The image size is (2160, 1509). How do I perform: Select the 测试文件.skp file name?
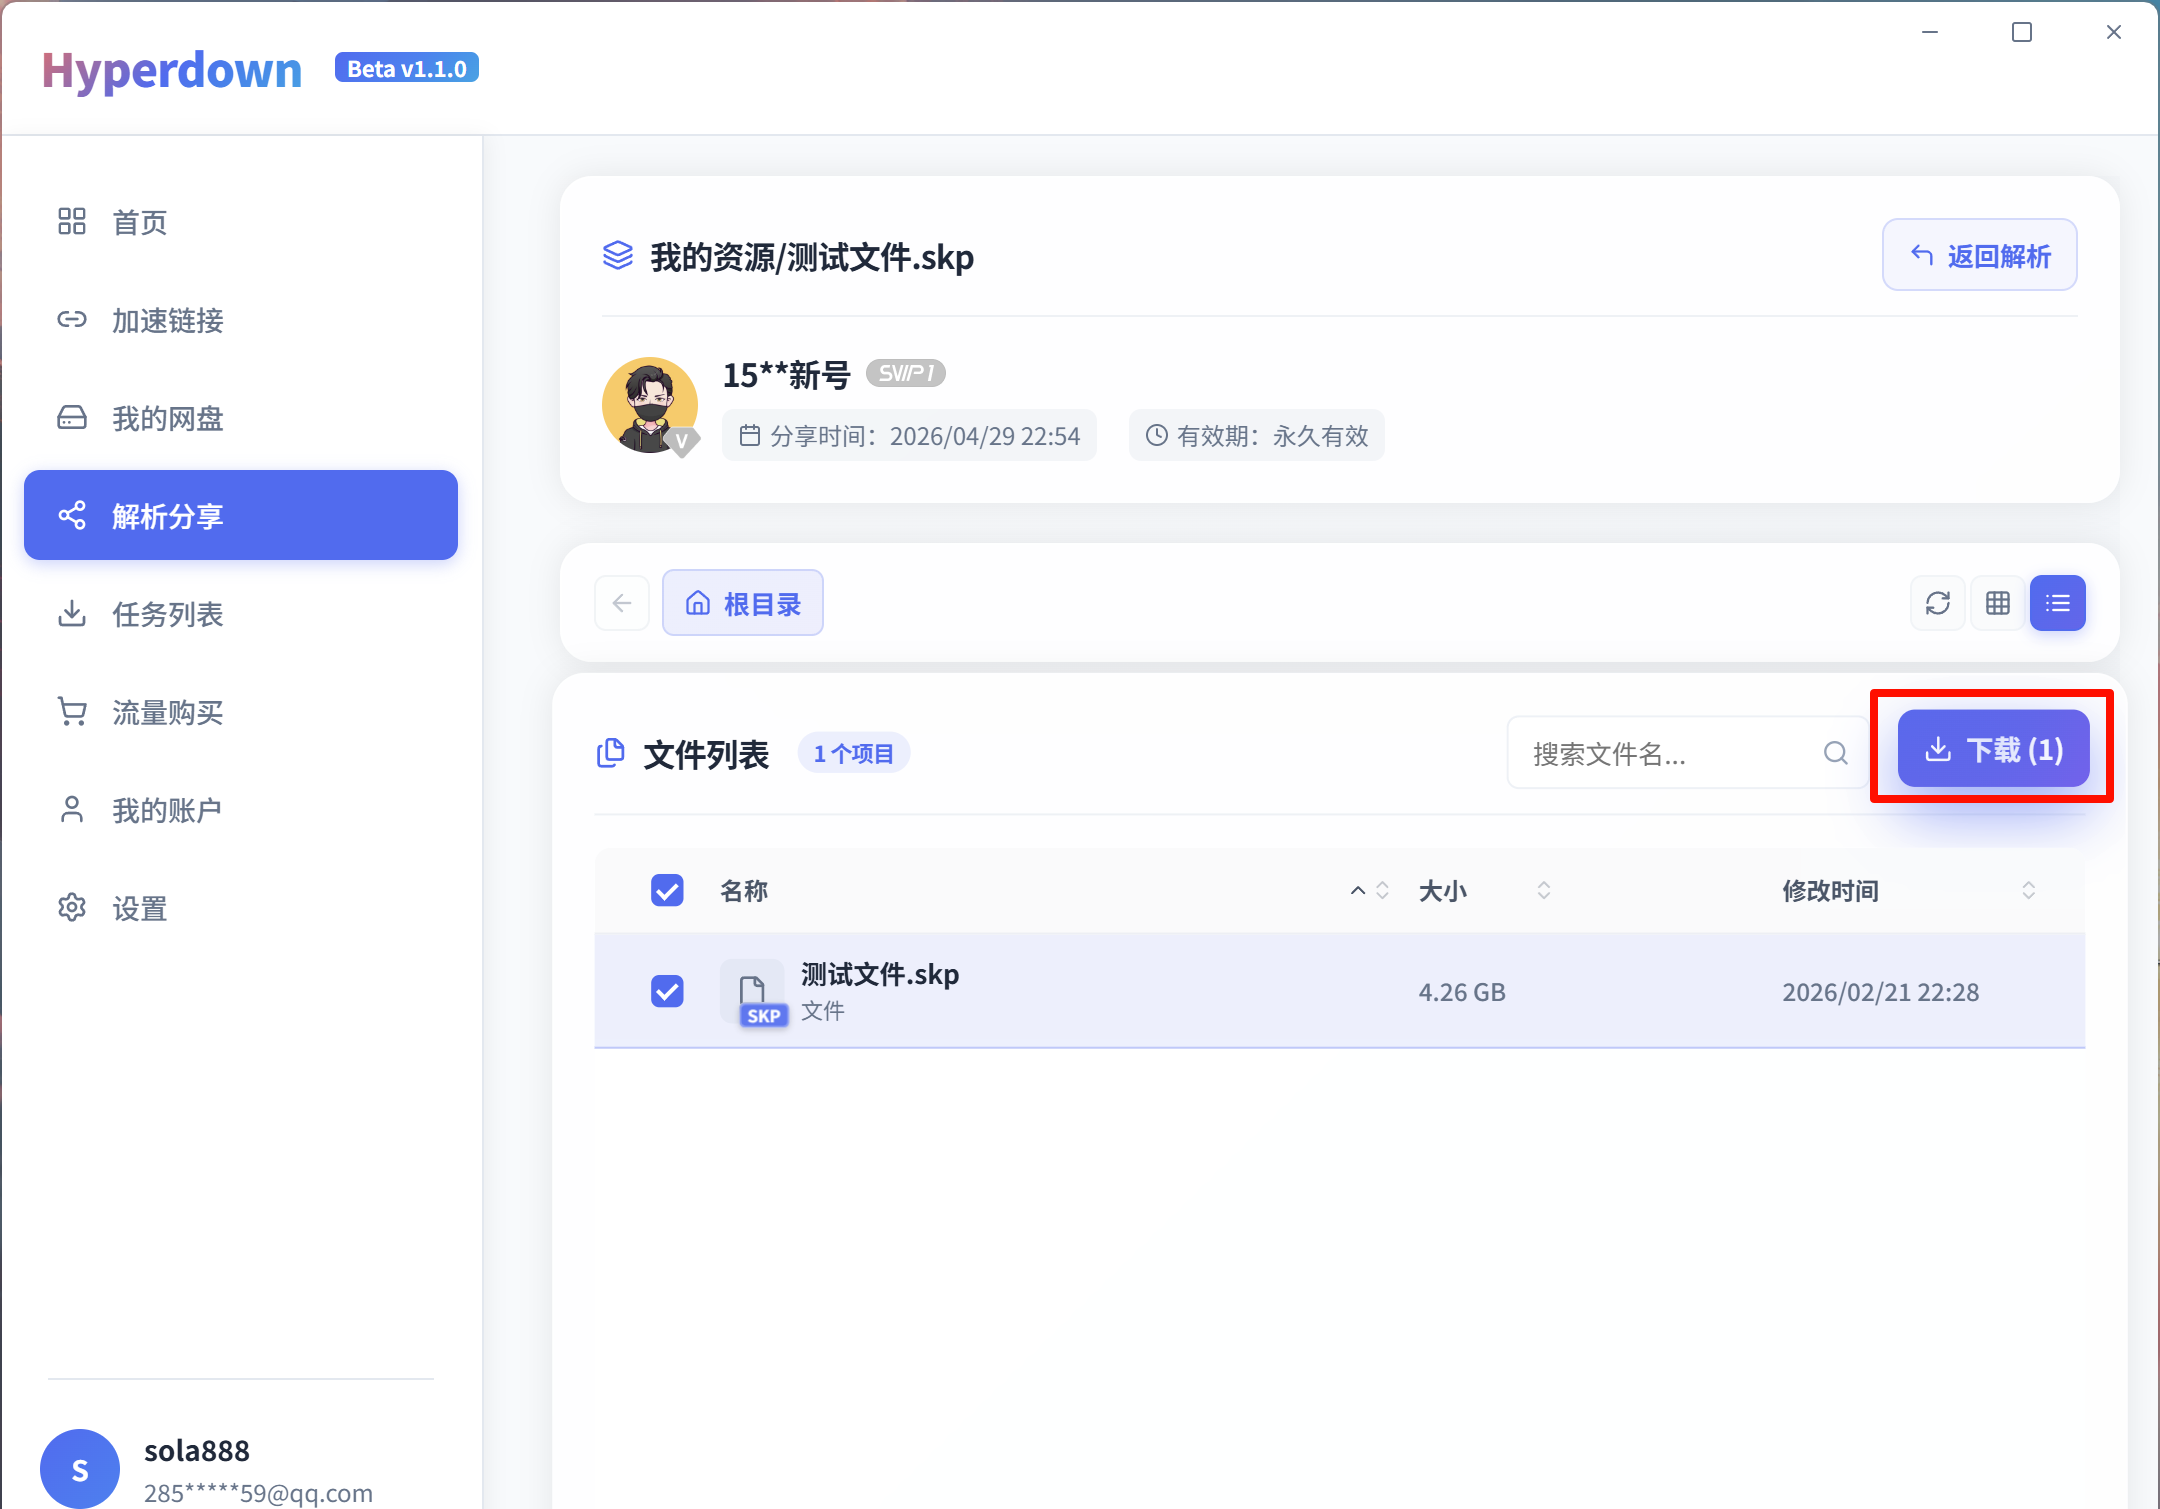click(880, 974)
